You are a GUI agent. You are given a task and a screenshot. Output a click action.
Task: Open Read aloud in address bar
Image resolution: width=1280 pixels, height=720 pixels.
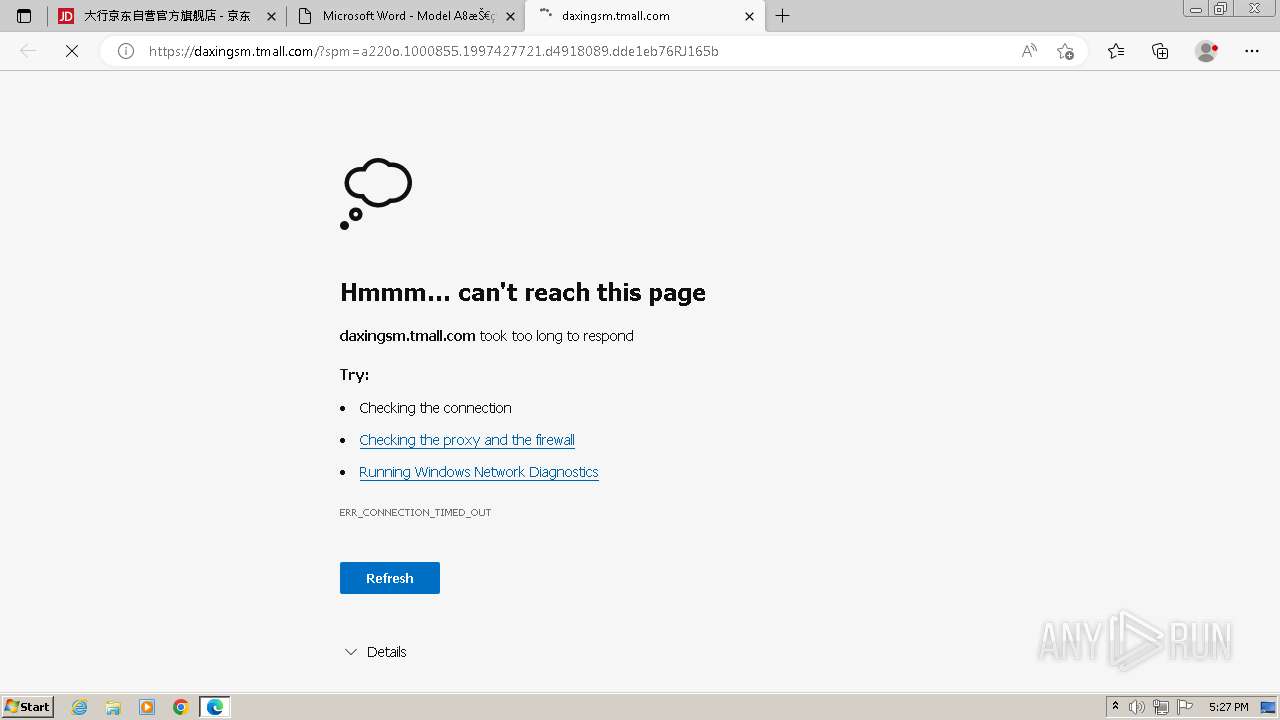[x=1029, y=51]
